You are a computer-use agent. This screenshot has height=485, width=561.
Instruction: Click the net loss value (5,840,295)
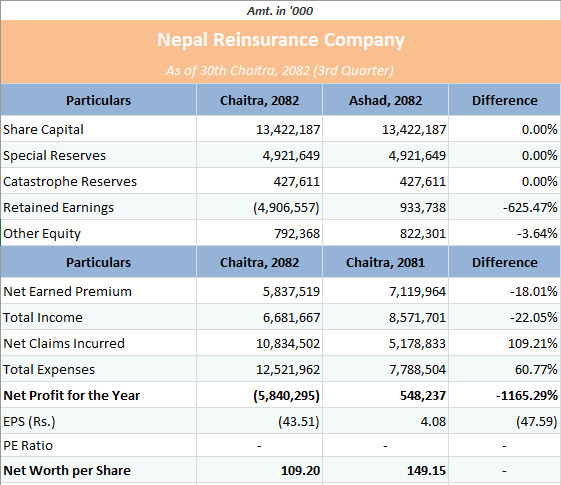point(286,396)
